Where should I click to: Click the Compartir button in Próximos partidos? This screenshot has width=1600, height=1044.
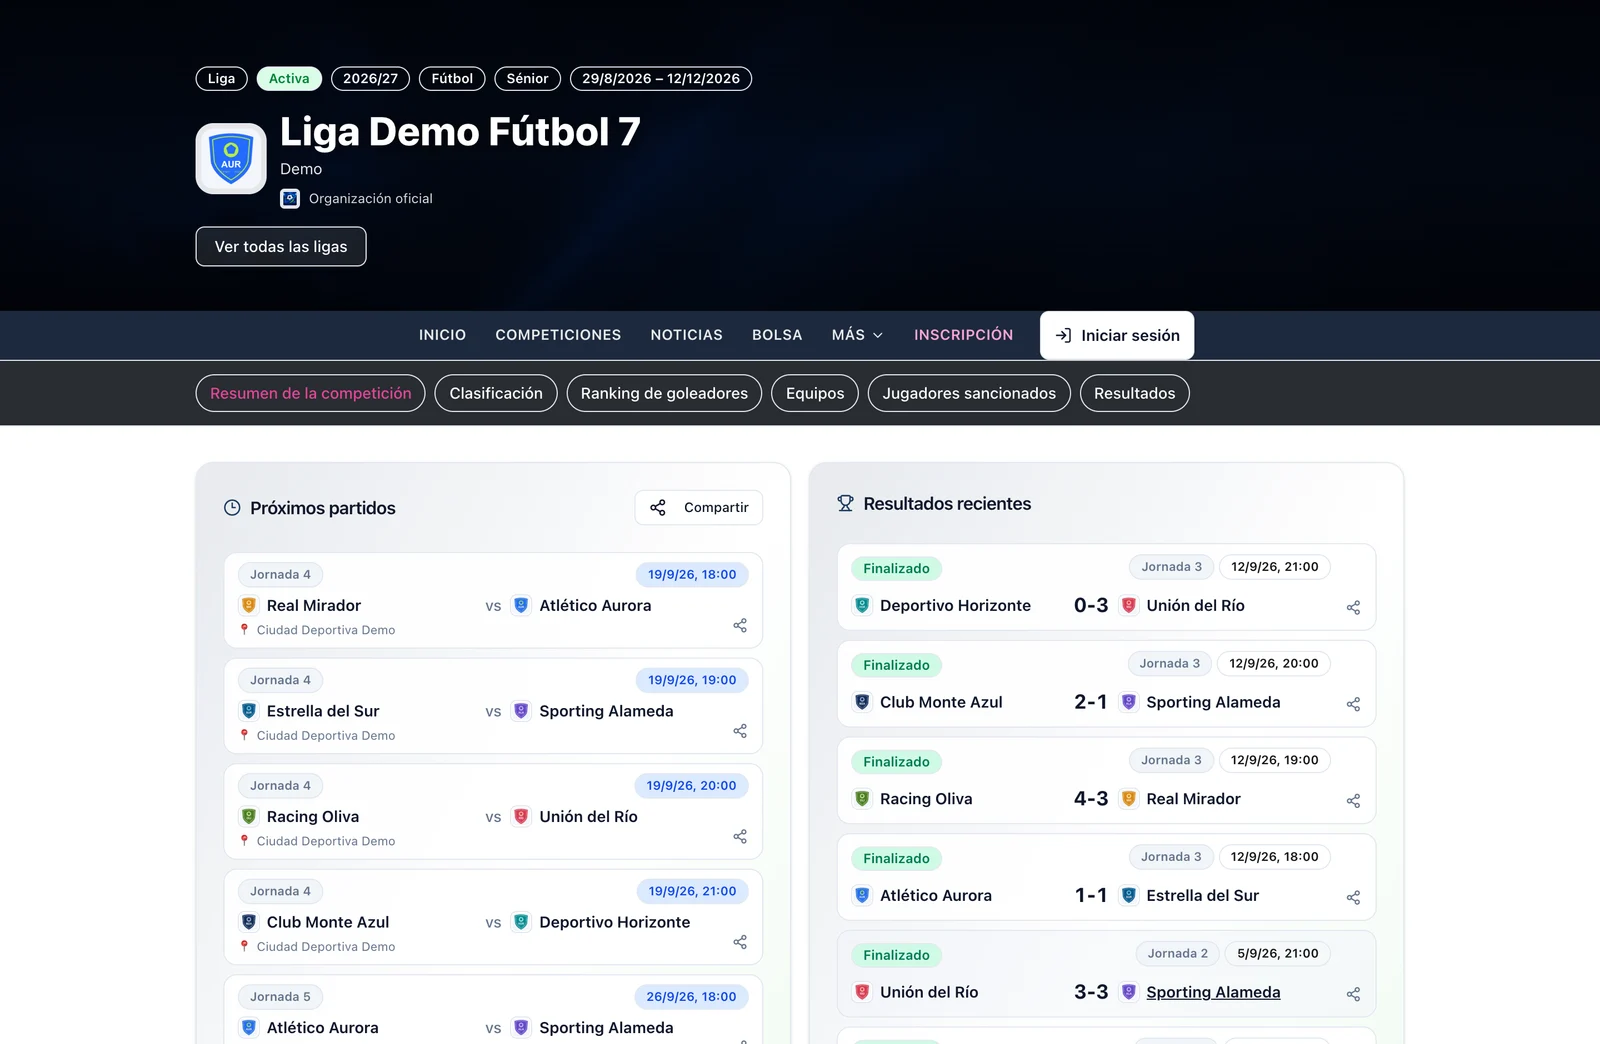[x=699, y=508]
